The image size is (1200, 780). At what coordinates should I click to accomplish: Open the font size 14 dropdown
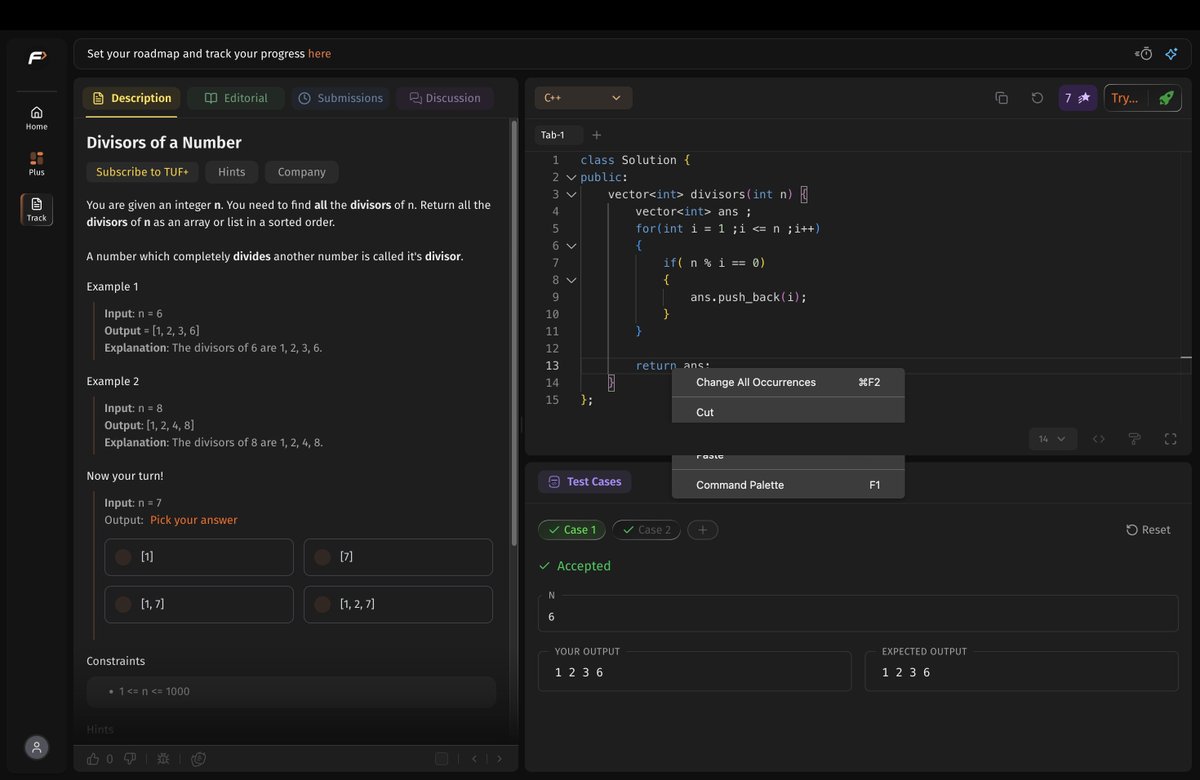coord(1052,439)
